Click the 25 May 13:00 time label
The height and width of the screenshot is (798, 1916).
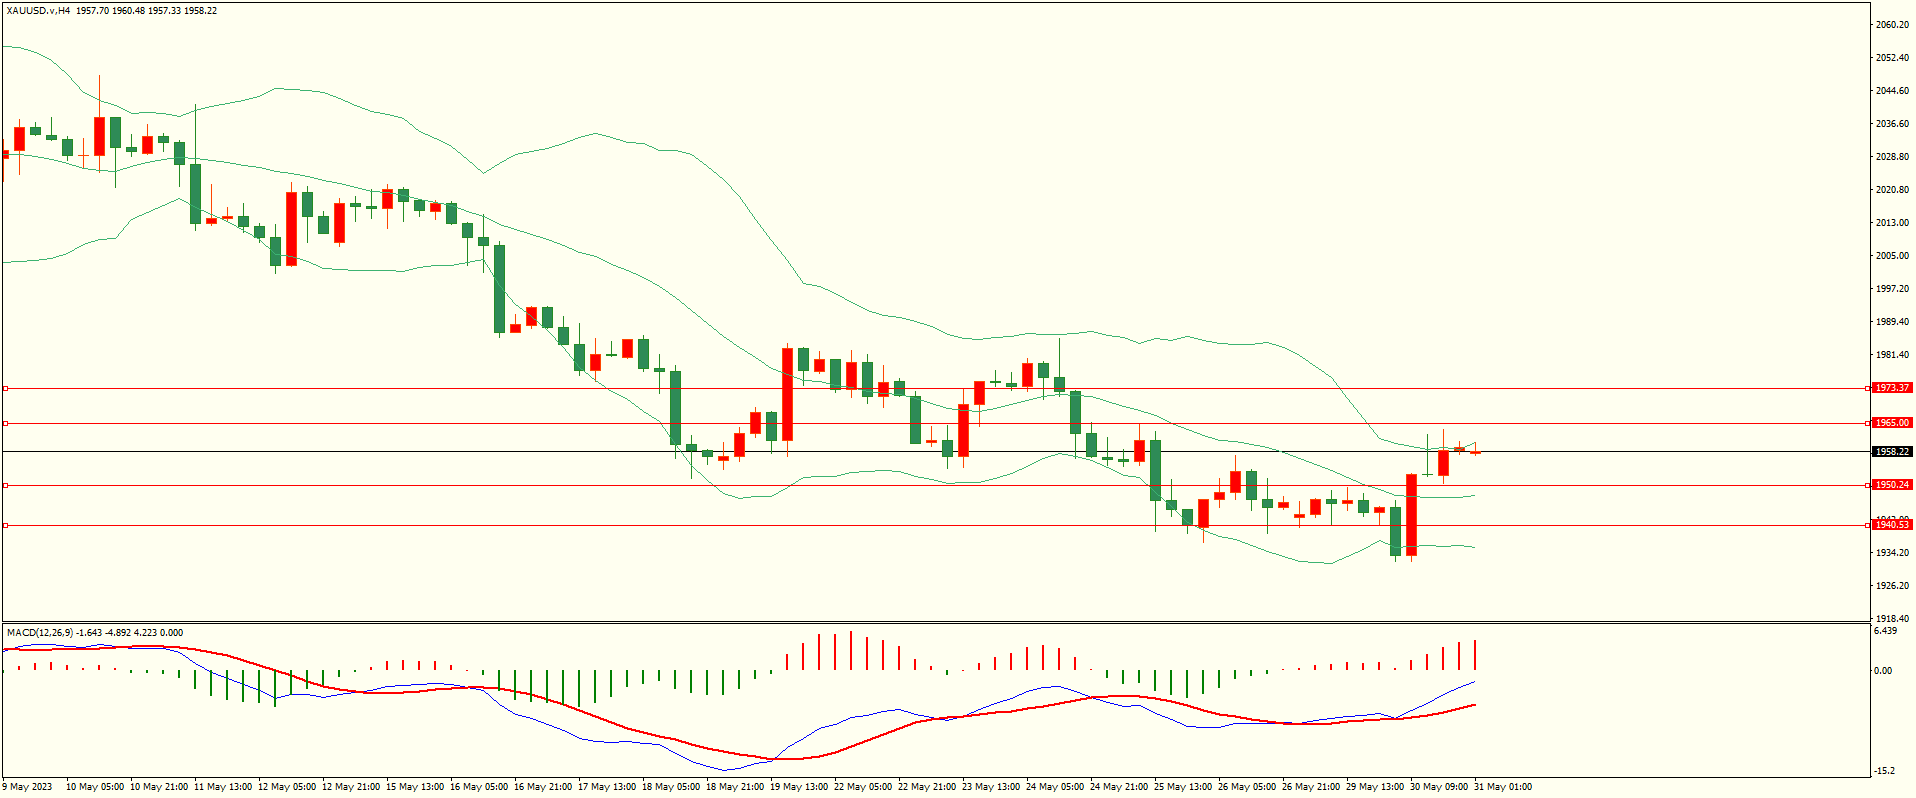(x=1183, y=787)
